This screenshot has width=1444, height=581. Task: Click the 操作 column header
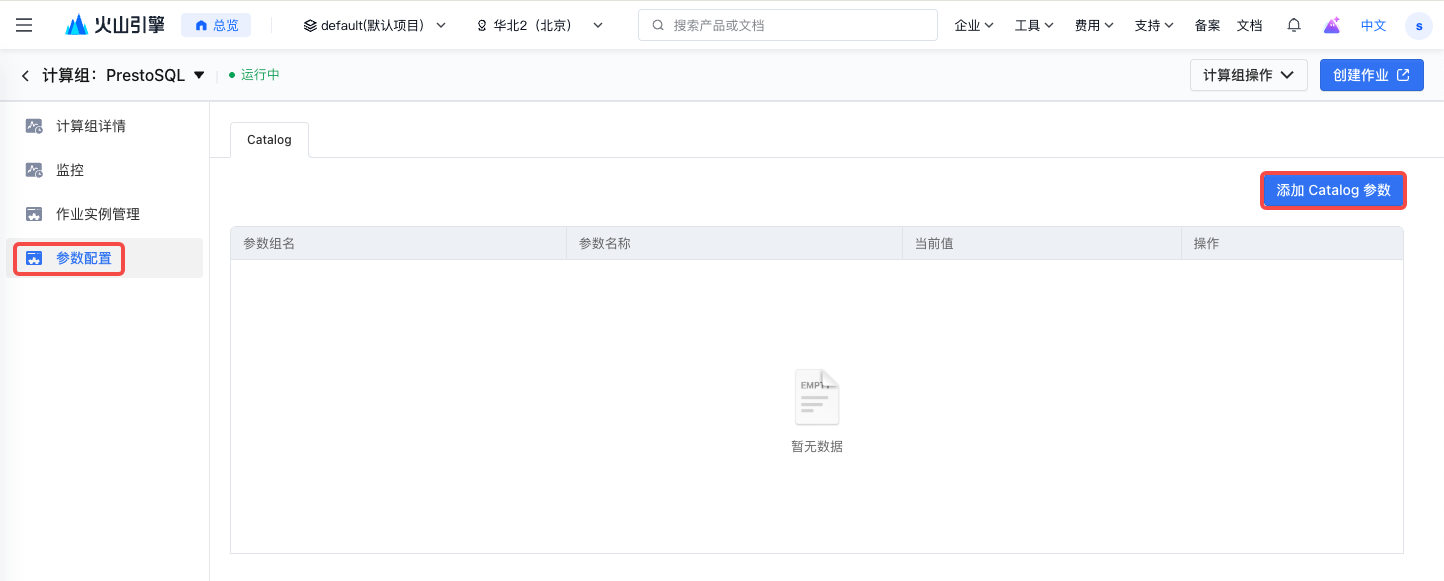point(1292,243)
